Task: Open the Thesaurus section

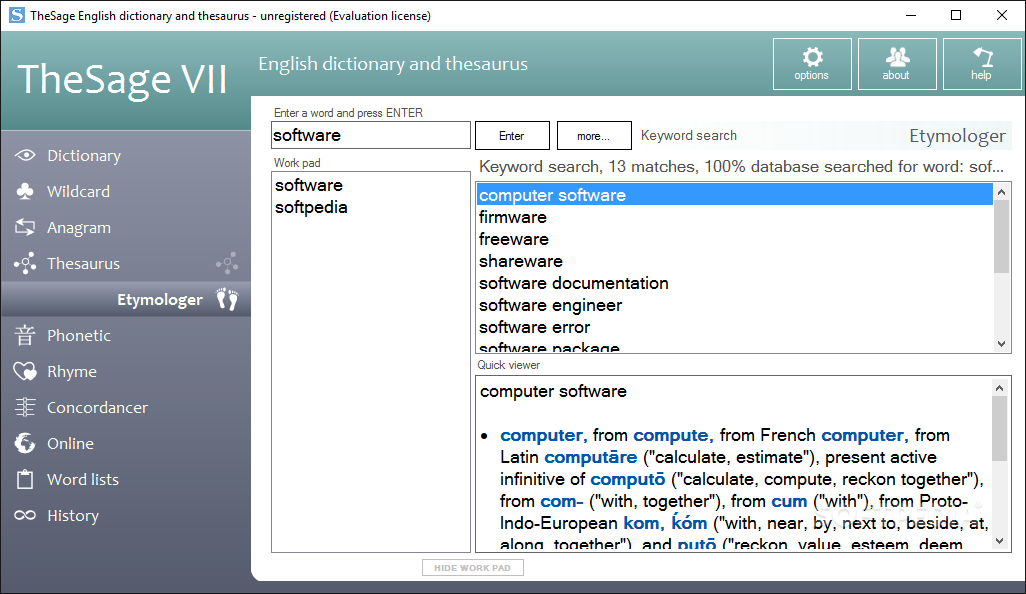Action: point(84,264)
